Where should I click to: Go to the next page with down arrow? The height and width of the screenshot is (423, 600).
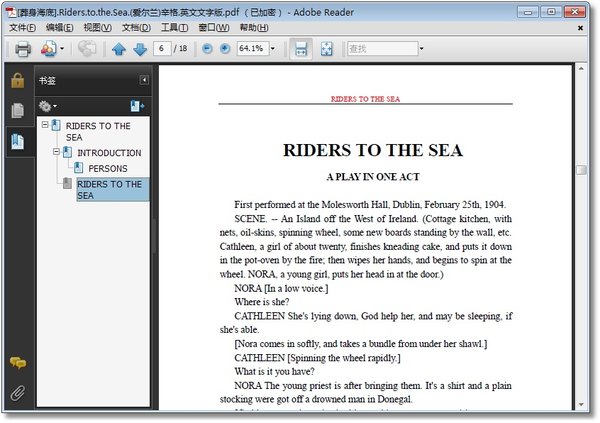click(x=140, y=49)
